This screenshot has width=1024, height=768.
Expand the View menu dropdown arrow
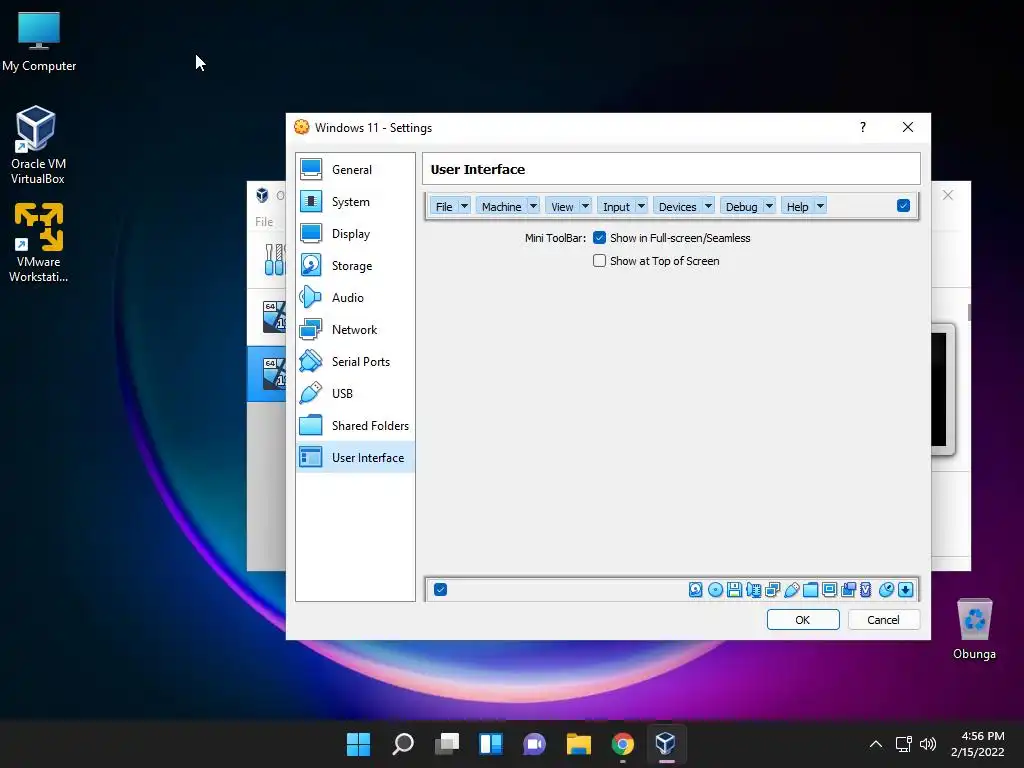click(x=585, y=206)
